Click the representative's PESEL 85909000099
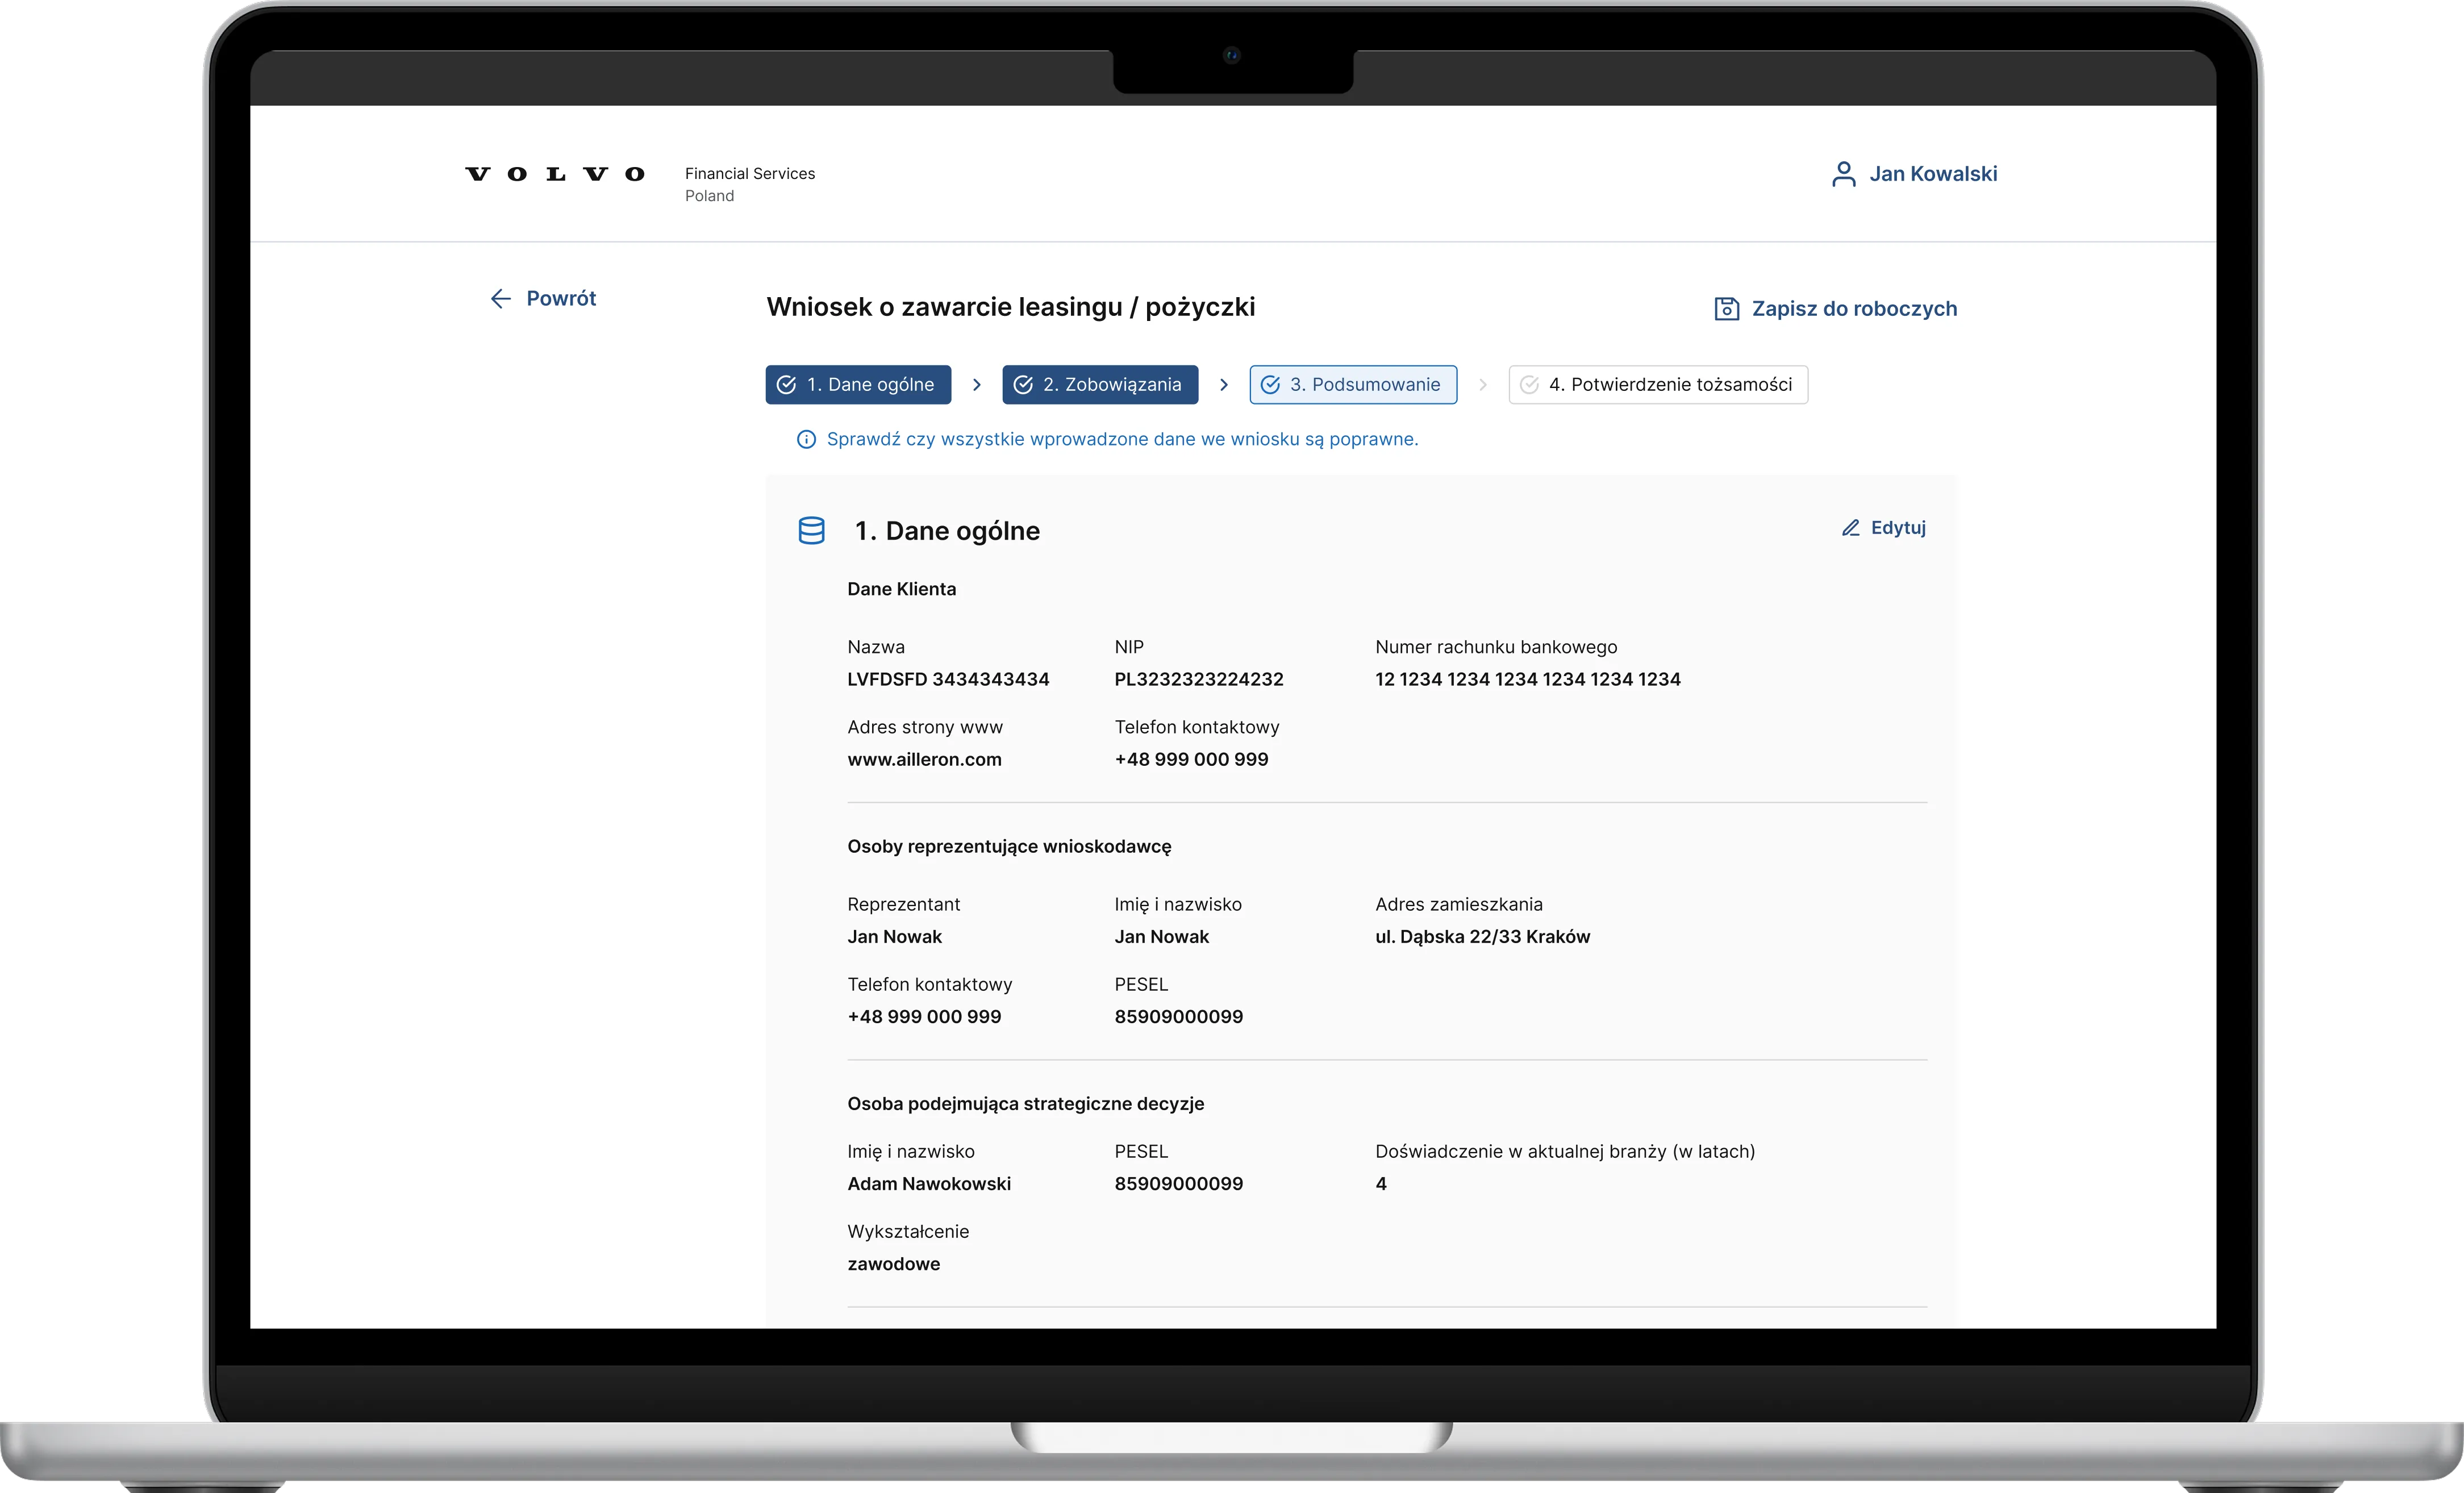Image resolution: width=2464 pixels, height=1493 pixels. coord(1179,1017)
